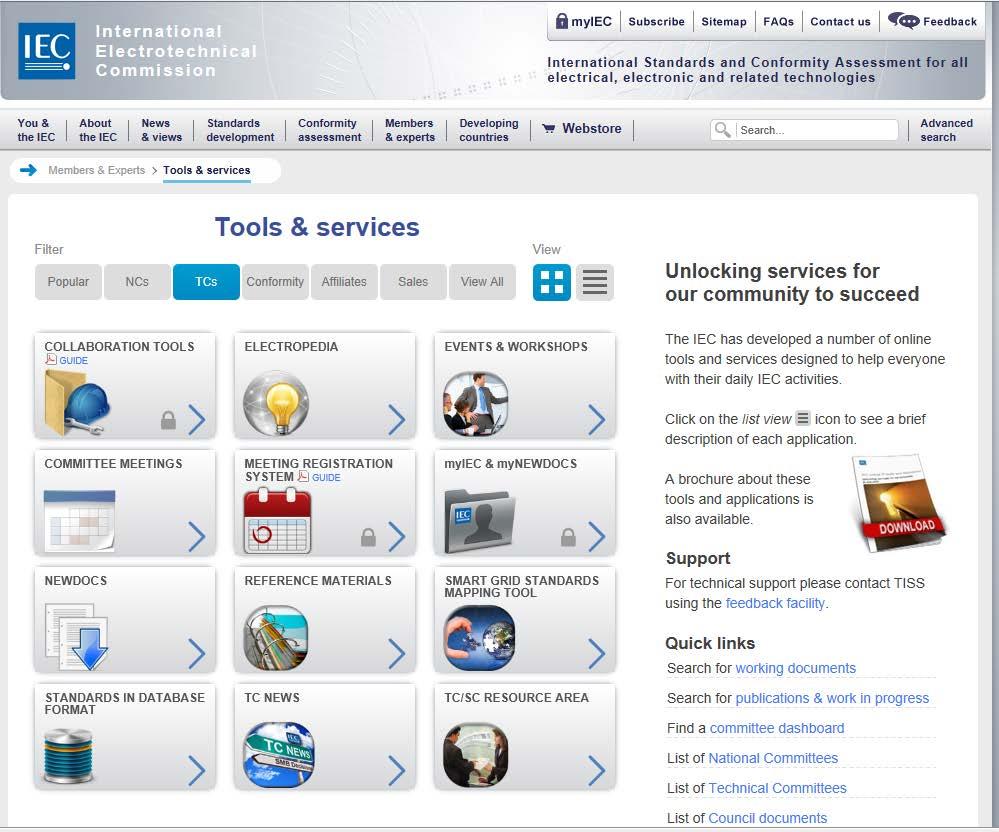This screenshot has width=999, height=832.
Task: Select the Popular filter tab
Action: click(68, 282)
